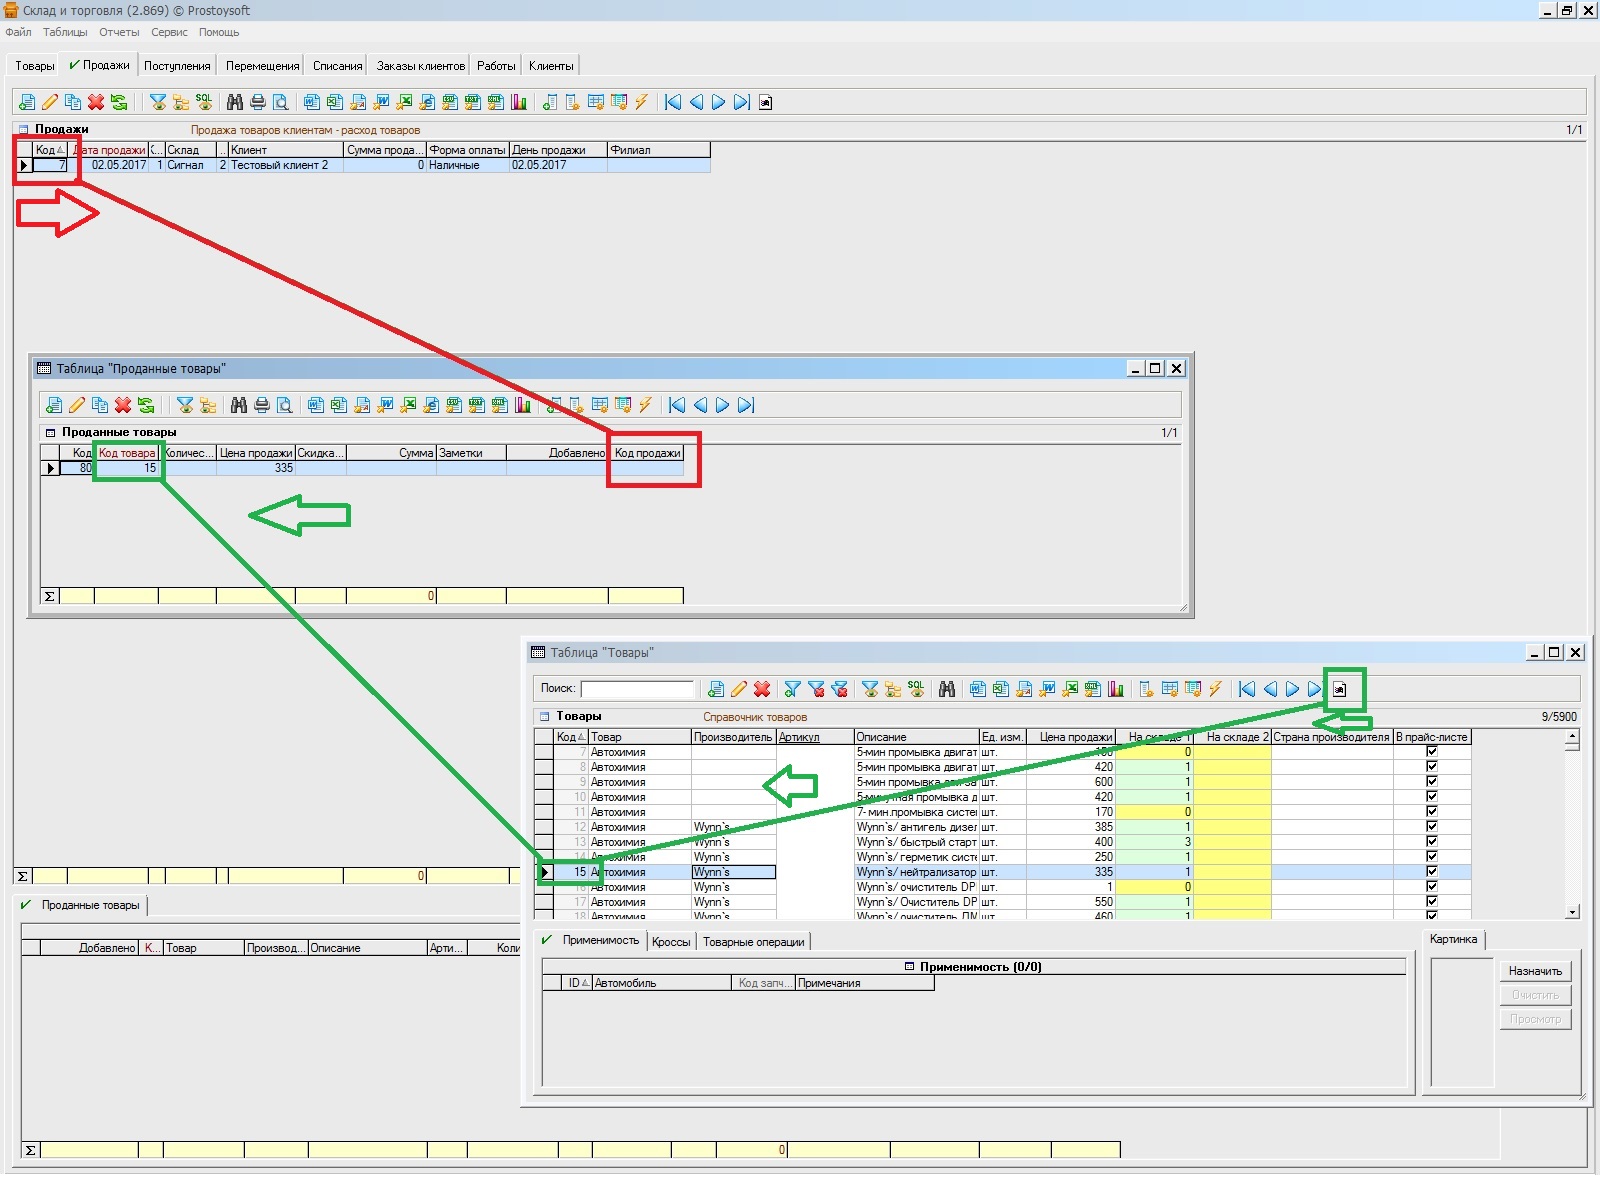The height and width of the screenshot is (1200, 1600).
Task: Click SQL query icon in main toolbar
Action: (x=204, y=102)
